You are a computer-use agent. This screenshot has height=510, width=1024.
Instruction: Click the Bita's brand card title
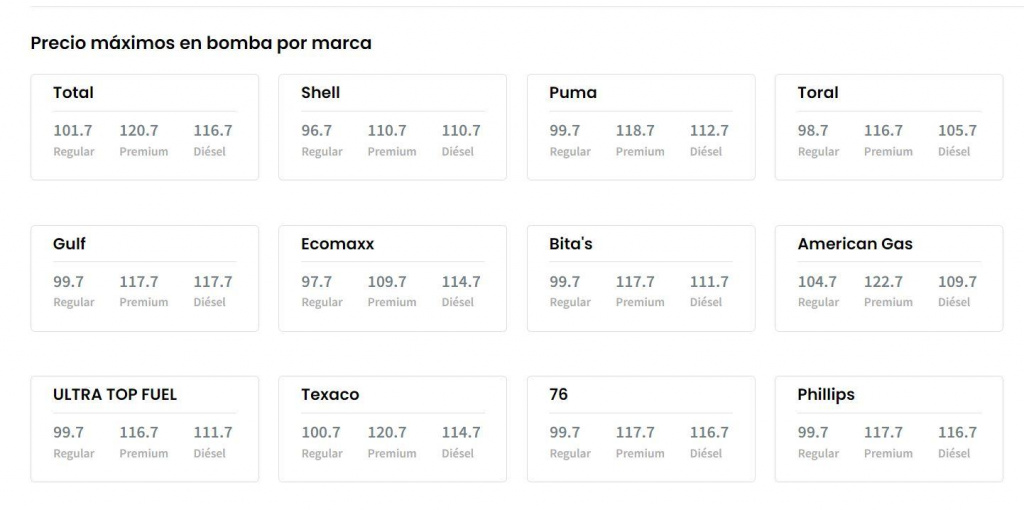pos(571,244)
